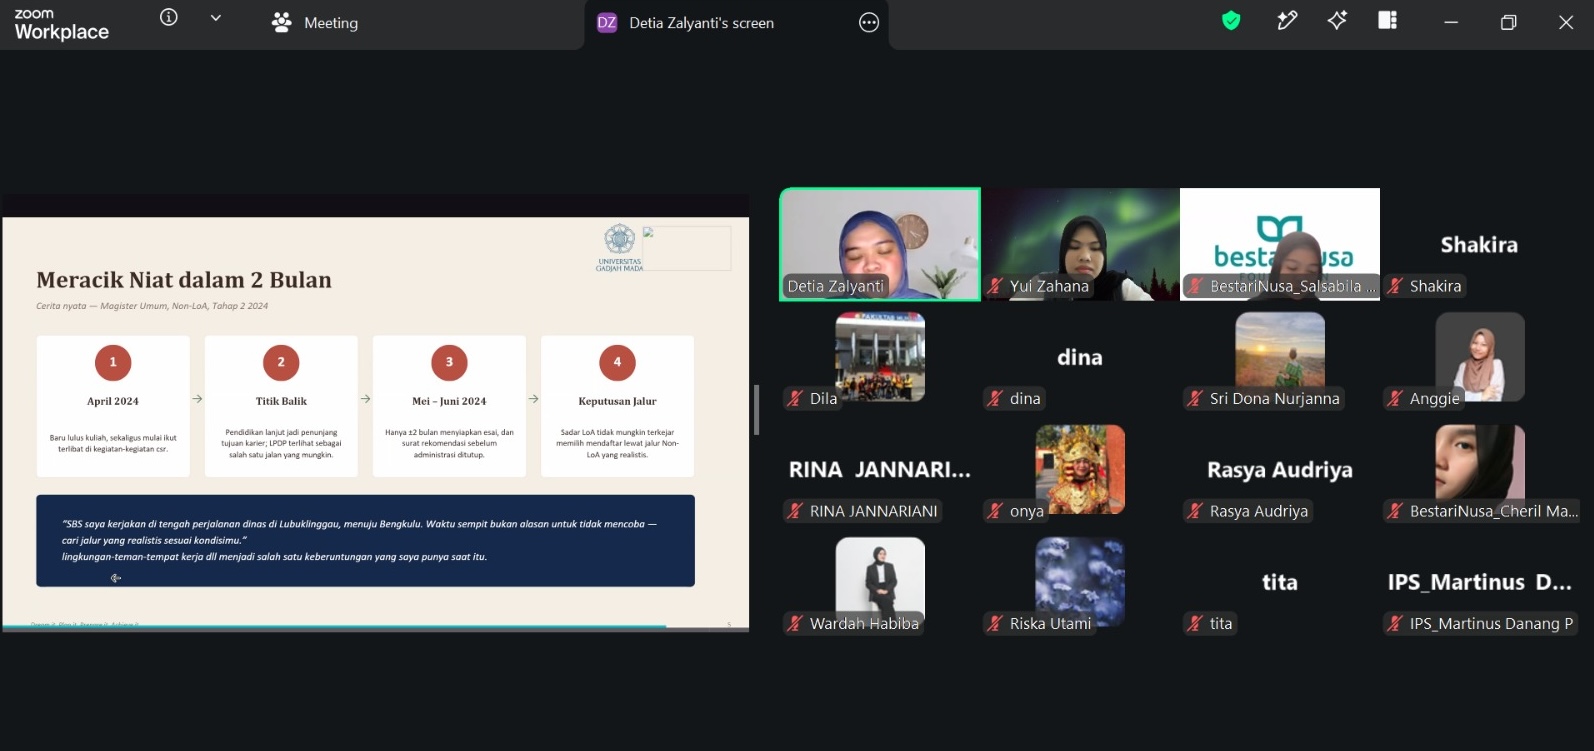
Task: Click the dark blue quote box on slide
Action: click(x=365, y=540)
